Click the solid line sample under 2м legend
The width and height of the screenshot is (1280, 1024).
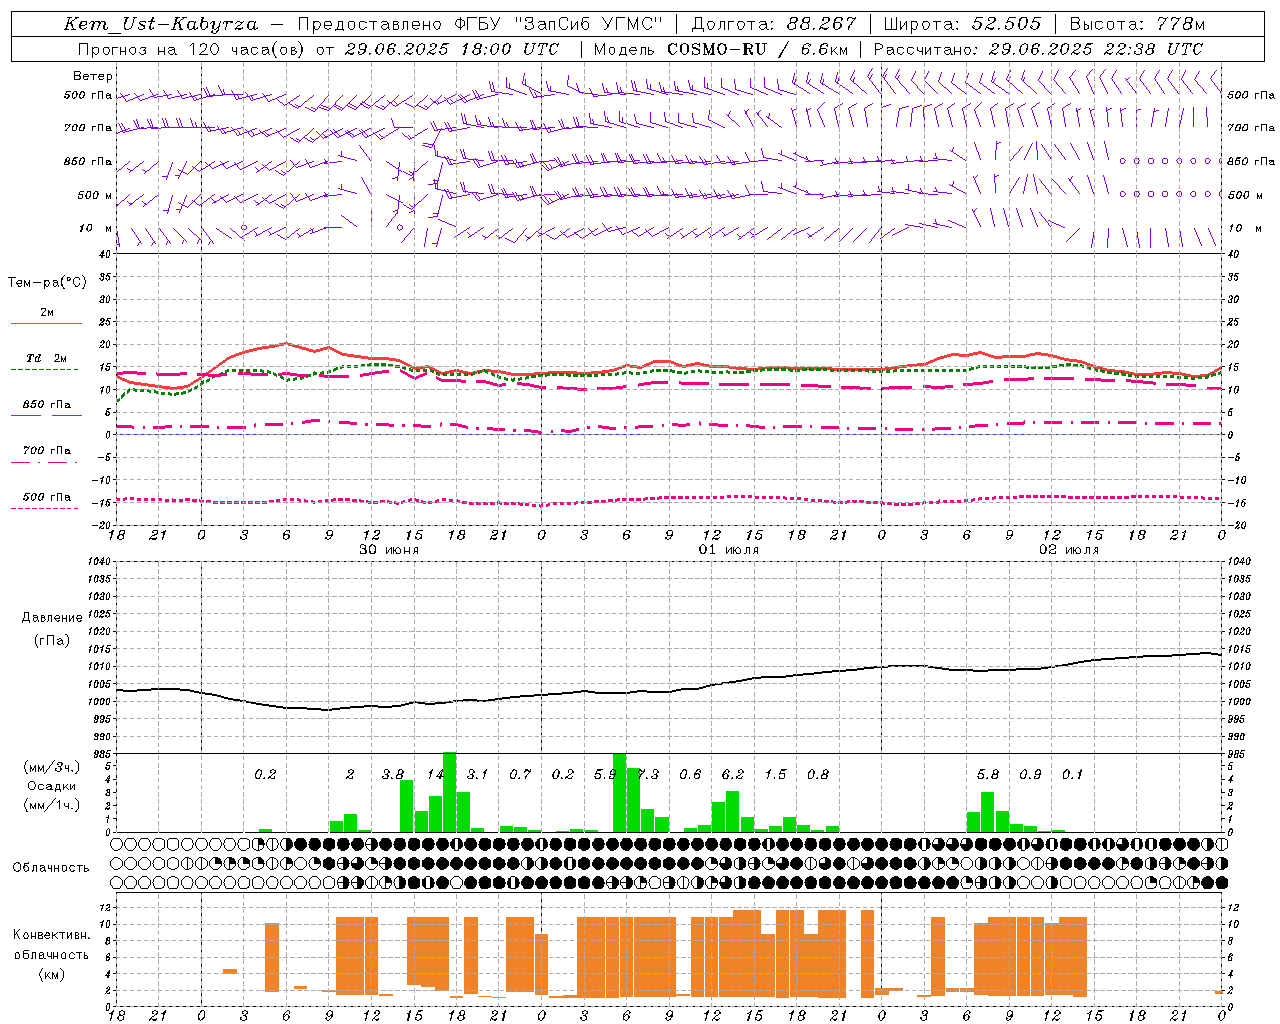click(x=46, y=324)
